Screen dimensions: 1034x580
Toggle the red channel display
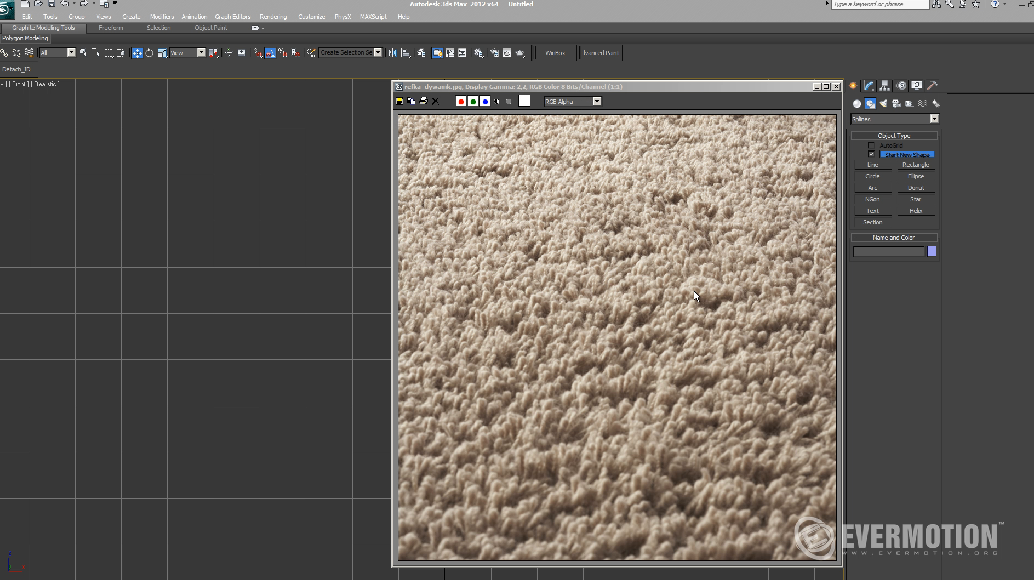461,102
